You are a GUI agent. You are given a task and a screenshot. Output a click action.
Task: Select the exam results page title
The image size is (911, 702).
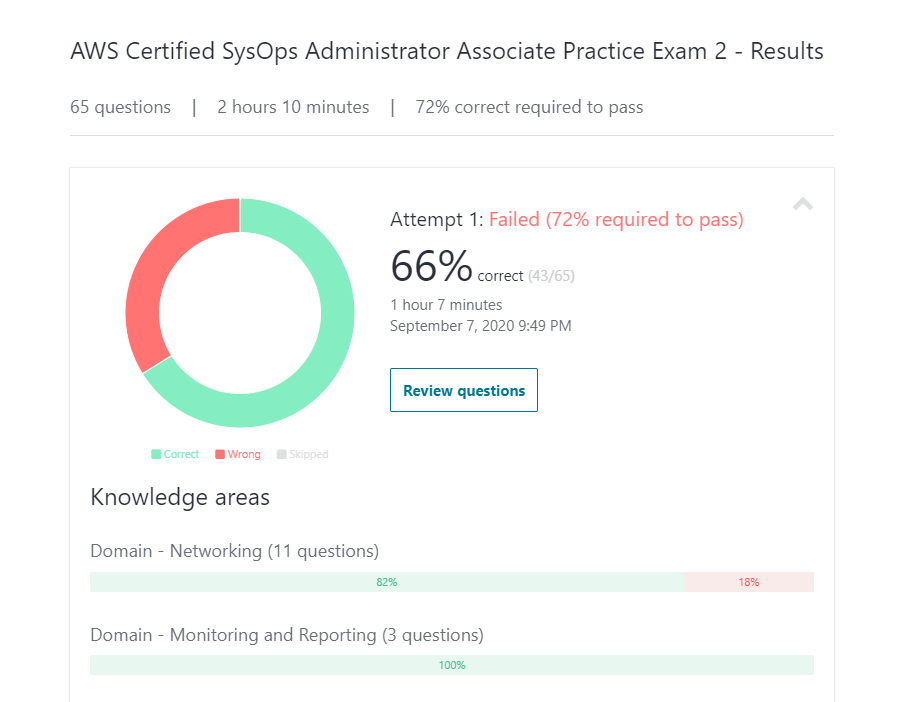click(x=447, y=51)
